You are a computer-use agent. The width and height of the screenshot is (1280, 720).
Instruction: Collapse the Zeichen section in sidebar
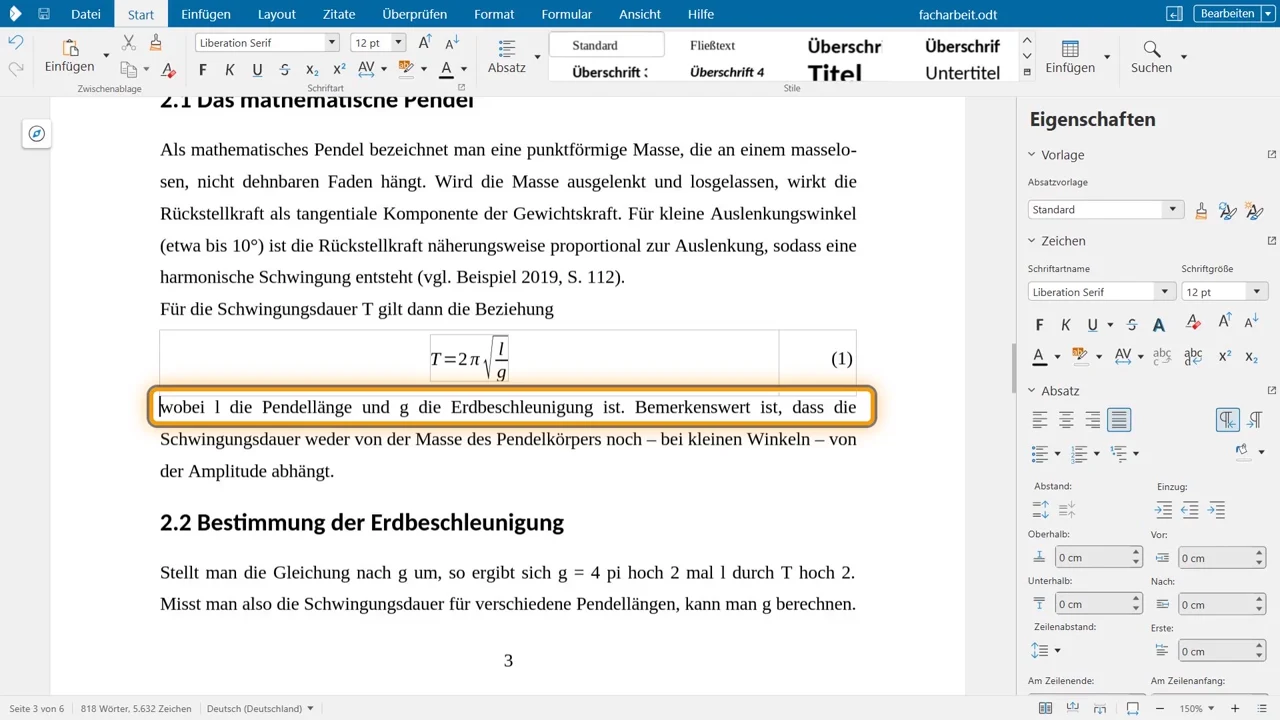pos(1033,241)
